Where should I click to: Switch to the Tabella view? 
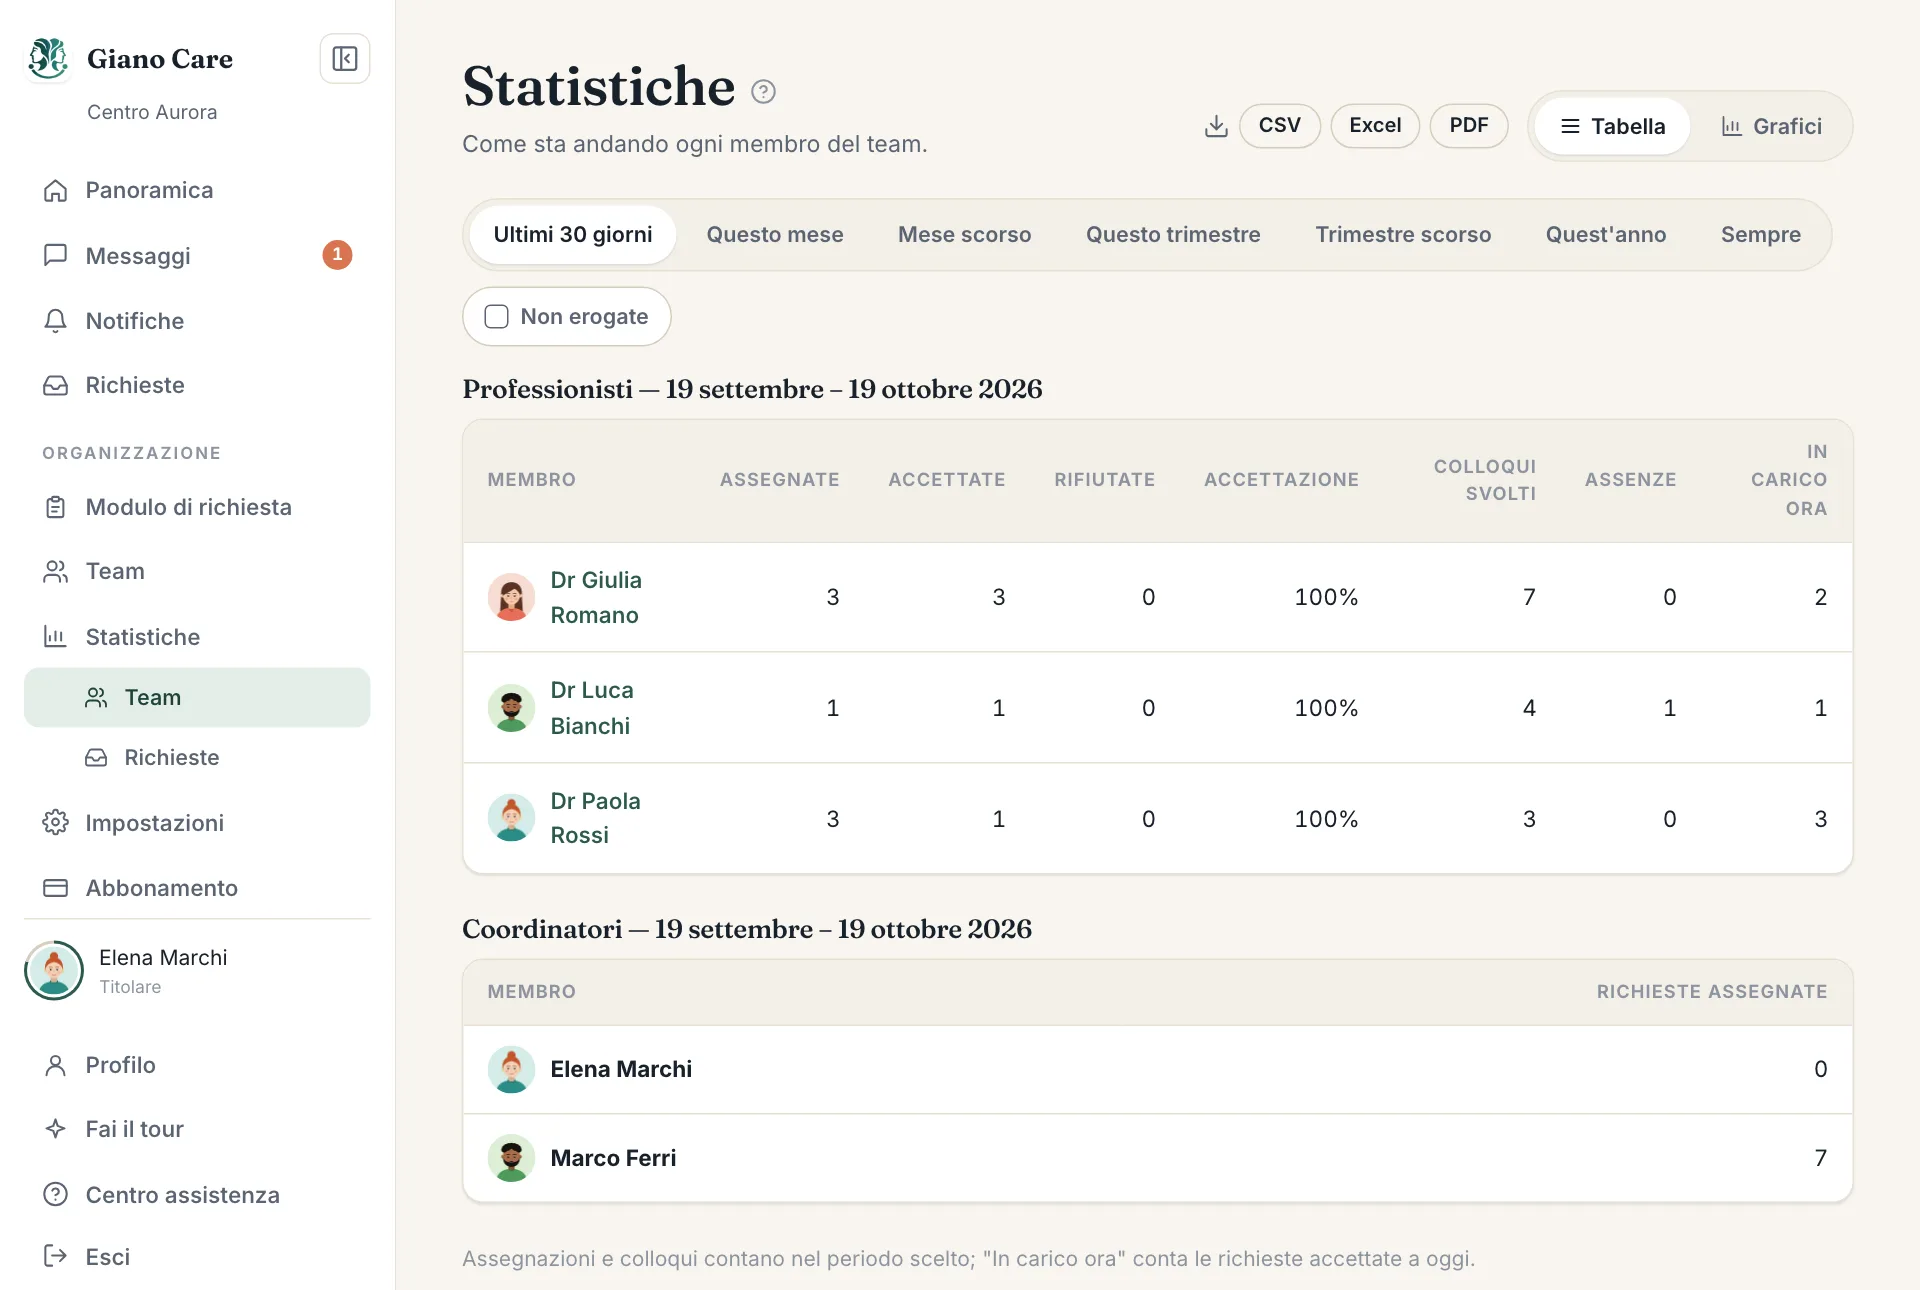tap(1612, 126)
